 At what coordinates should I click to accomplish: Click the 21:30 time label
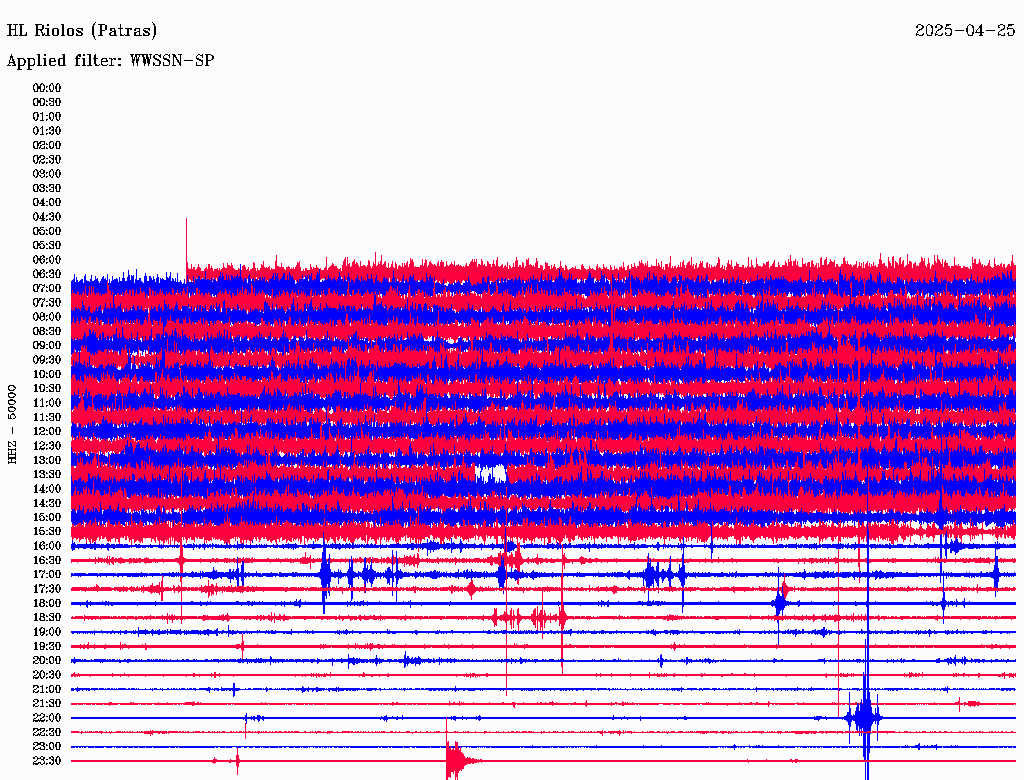47,704
